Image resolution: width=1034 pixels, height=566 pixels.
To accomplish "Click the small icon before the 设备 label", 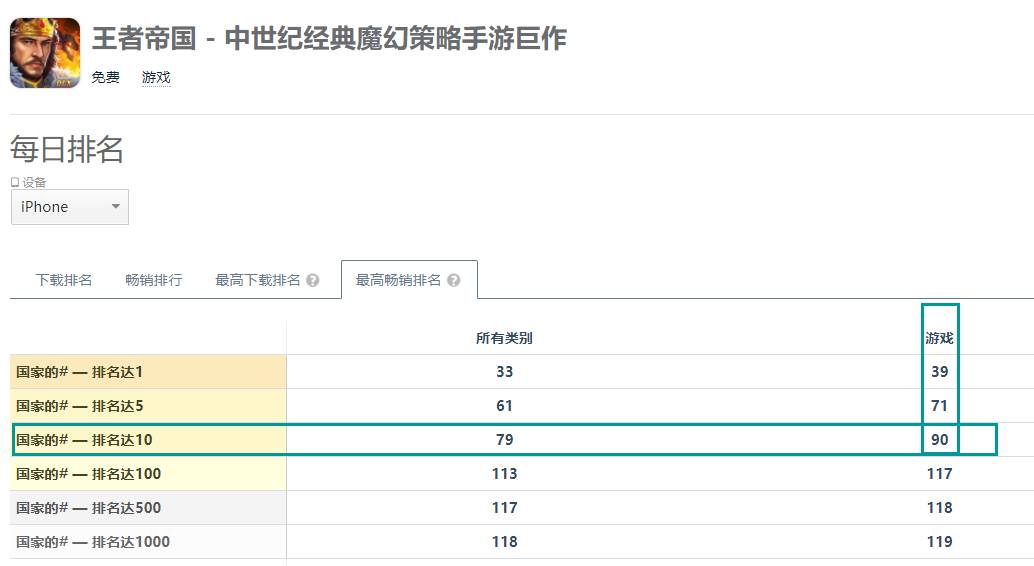I will pos(15,182).
